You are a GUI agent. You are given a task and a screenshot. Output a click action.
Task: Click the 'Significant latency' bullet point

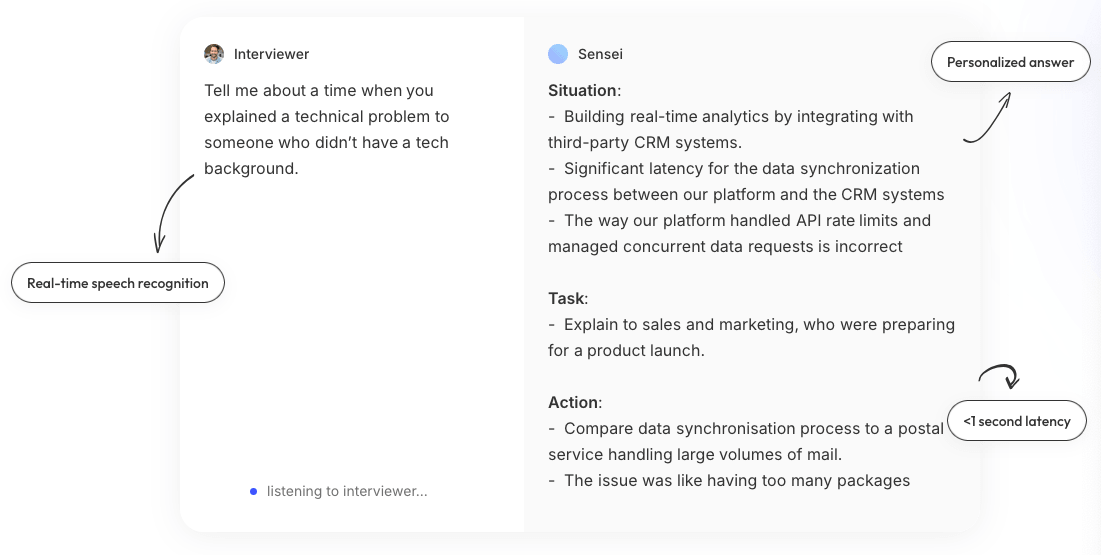click(x=746, y=181)
